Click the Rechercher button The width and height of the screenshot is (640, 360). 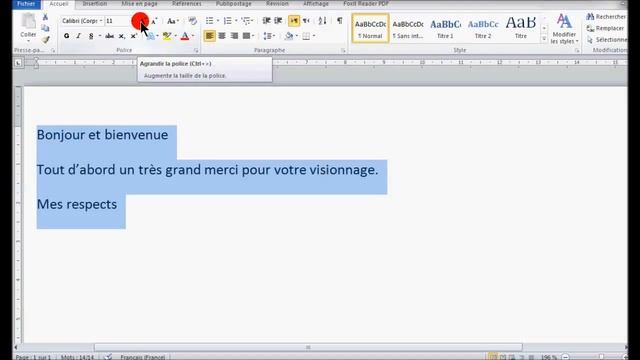(606, 17)
